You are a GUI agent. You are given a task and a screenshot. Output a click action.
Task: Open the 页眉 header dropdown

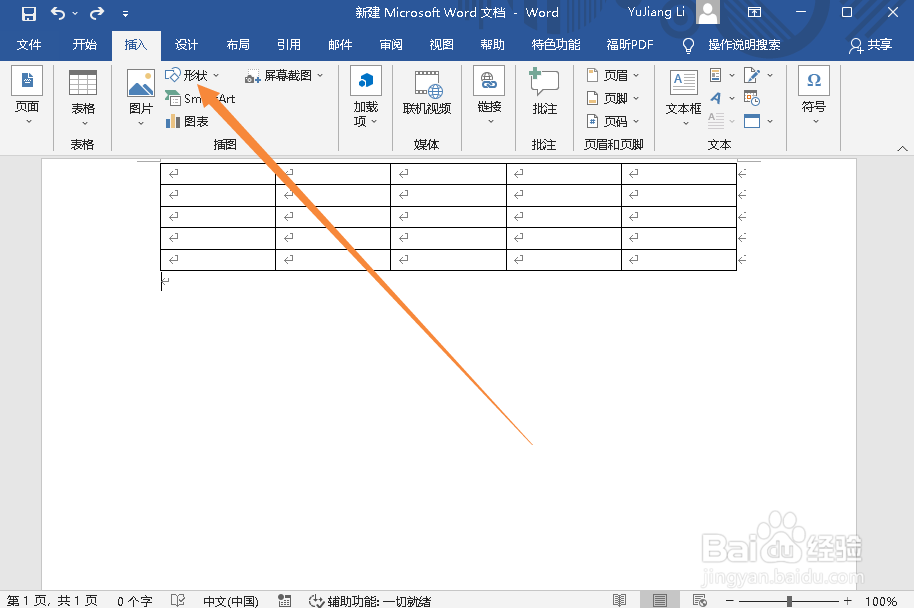(613, 75)
